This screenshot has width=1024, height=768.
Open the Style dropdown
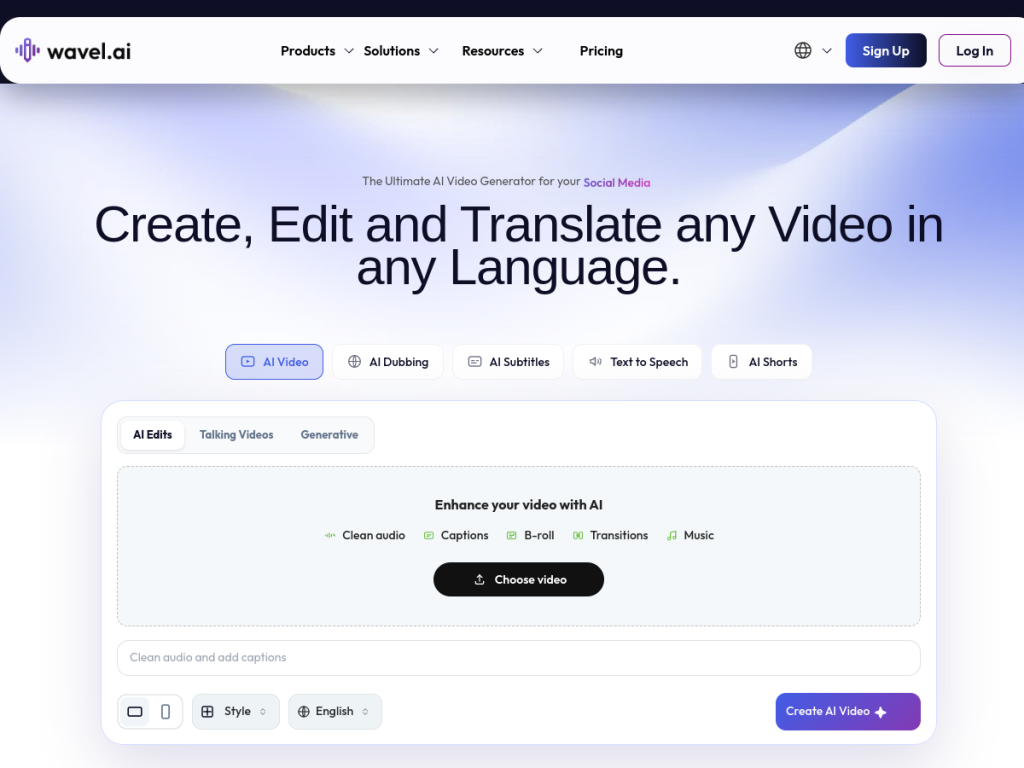coord(236,711)
